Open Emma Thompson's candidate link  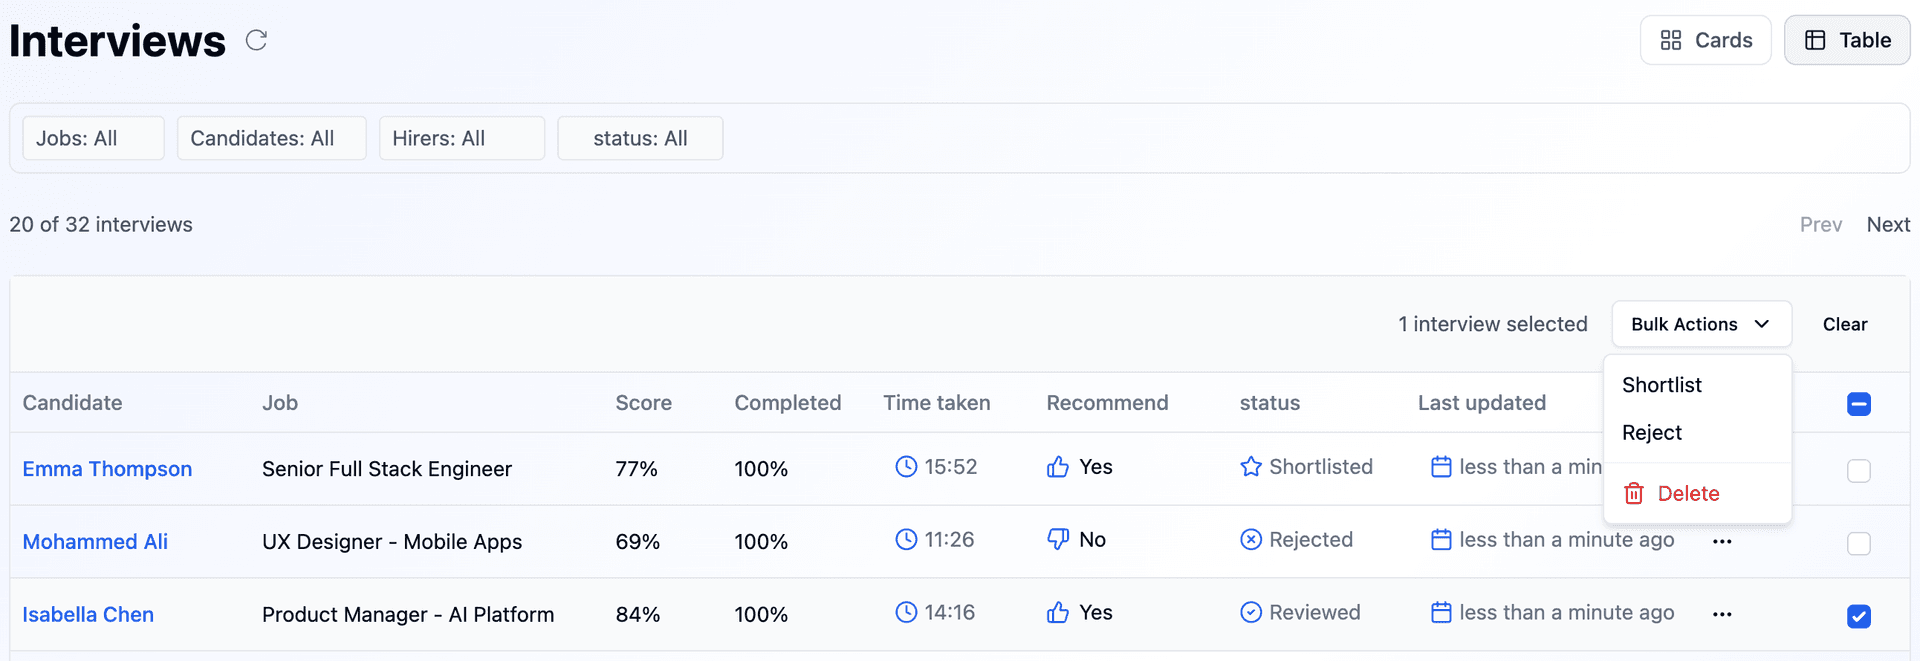(107, 469)
